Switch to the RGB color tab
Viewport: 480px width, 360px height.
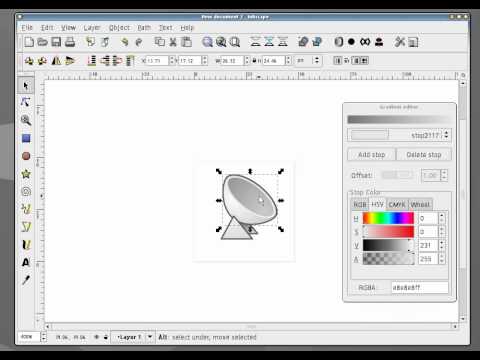[x=360, y=204]
